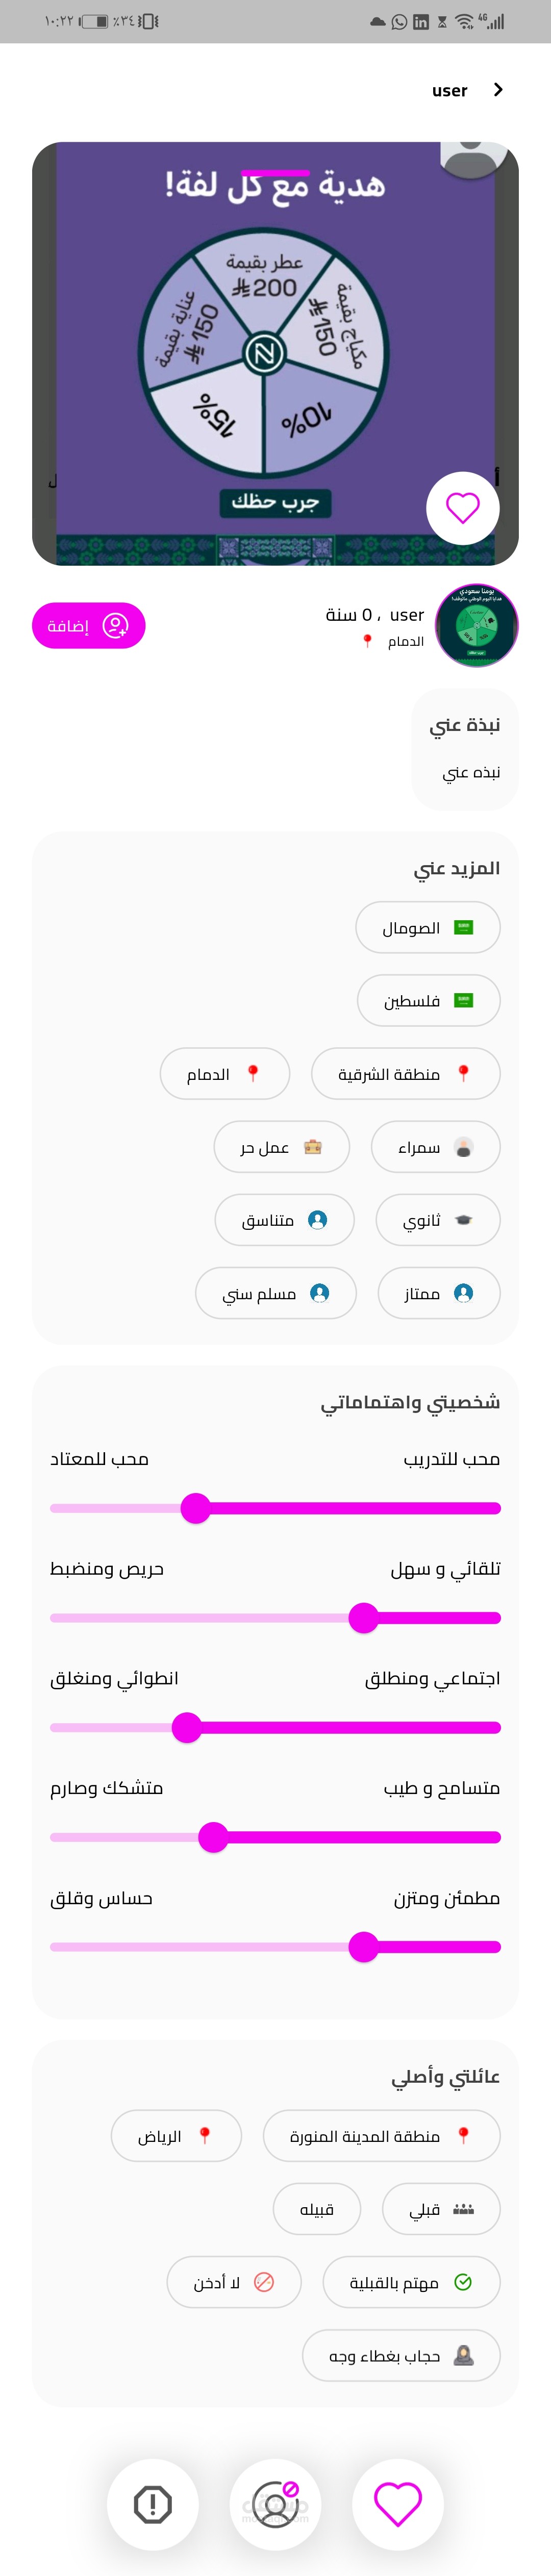
Task: Tap the gray avatar icon on banner corner
Action: click(x=474, y=158)
